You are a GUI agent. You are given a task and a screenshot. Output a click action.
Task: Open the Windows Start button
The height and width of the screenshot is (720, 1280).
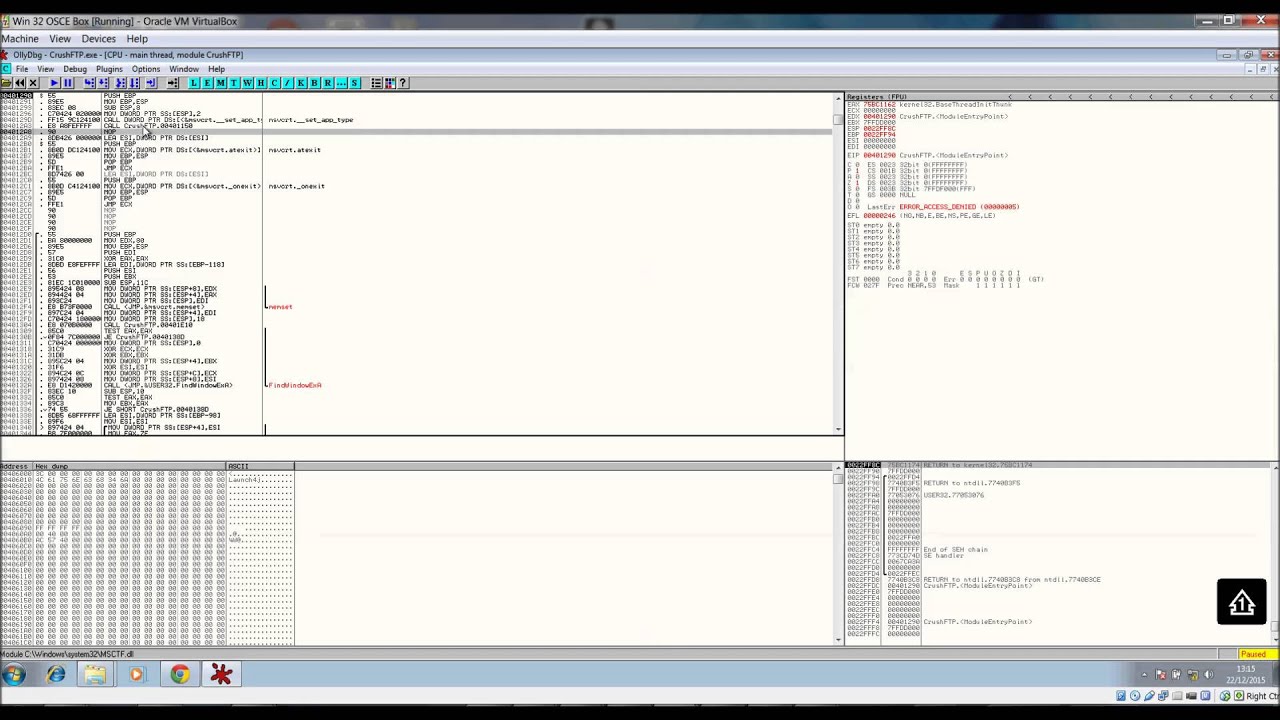pyautogui.click(x=13, y=675)
